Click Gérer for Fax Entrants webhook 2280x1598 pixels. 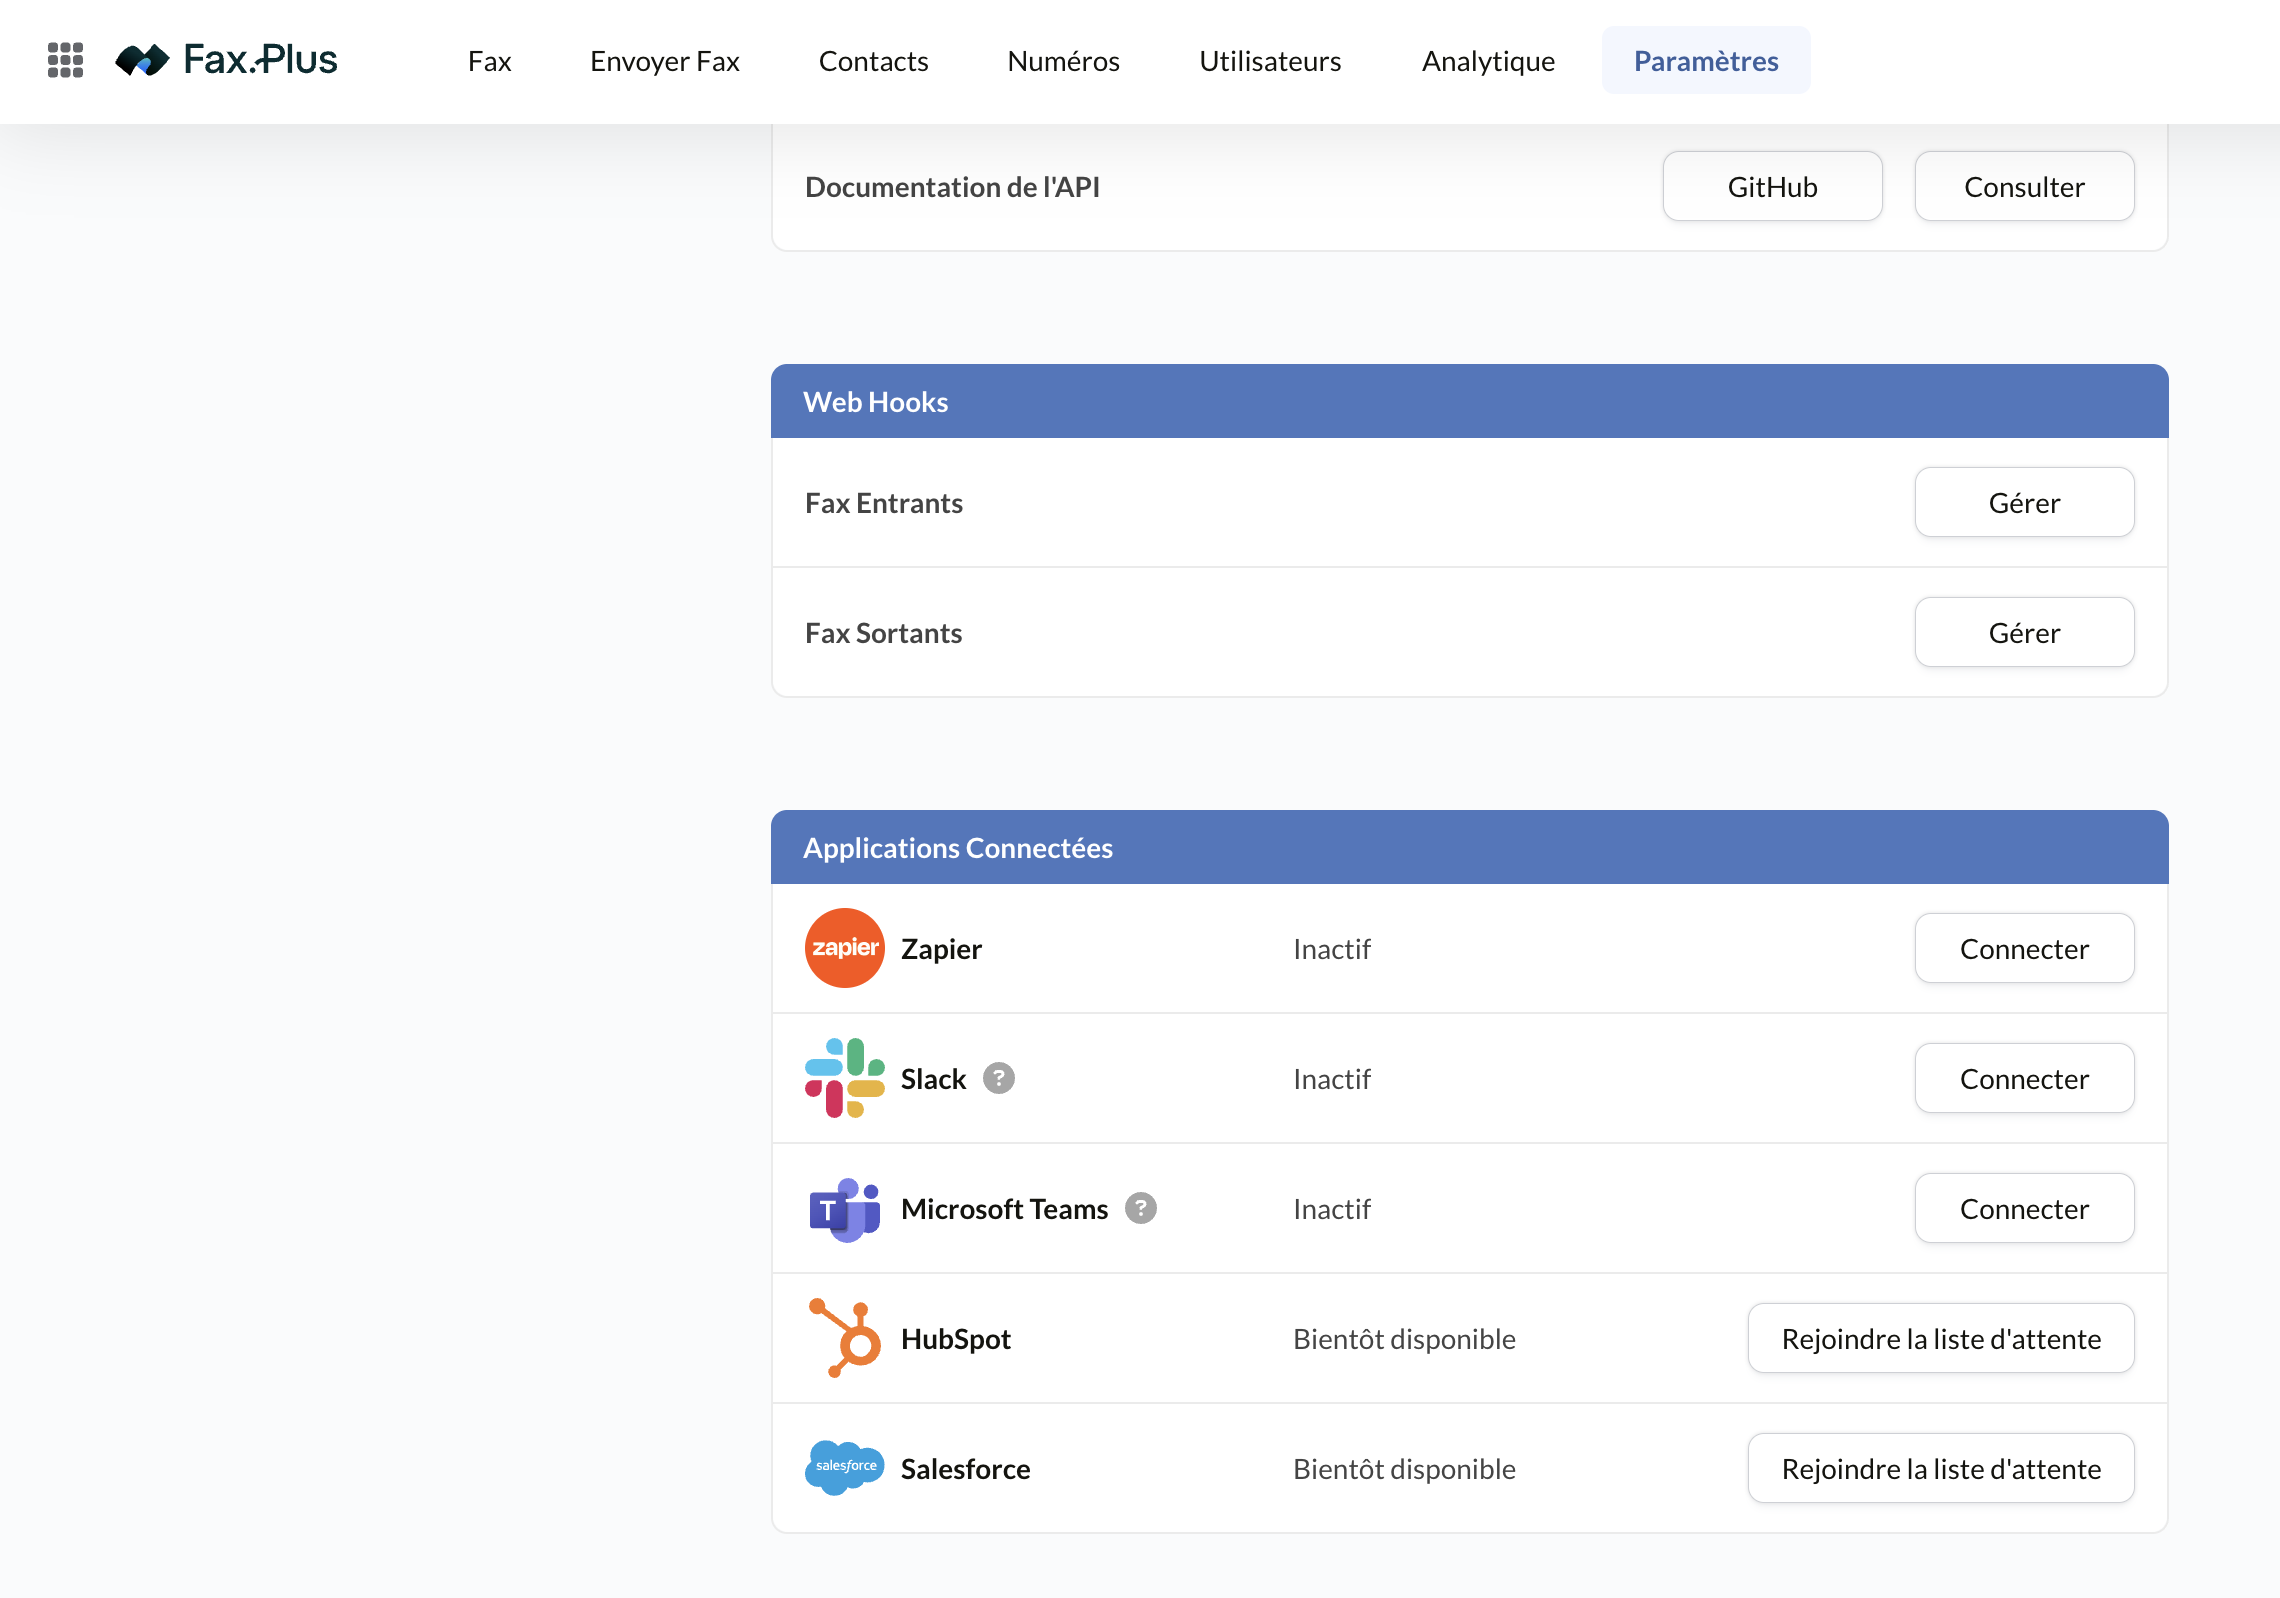(2024, 503)
